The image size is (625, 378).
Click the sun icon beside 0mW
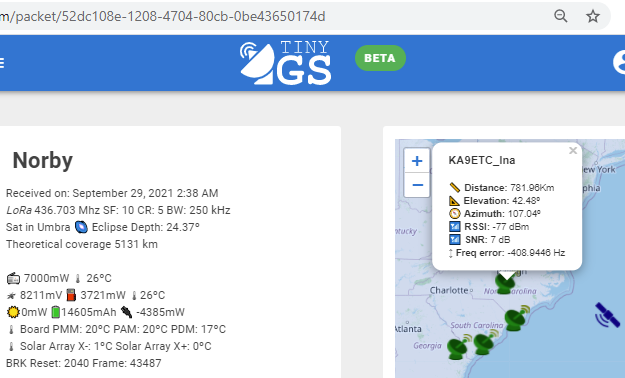[13, 312]
